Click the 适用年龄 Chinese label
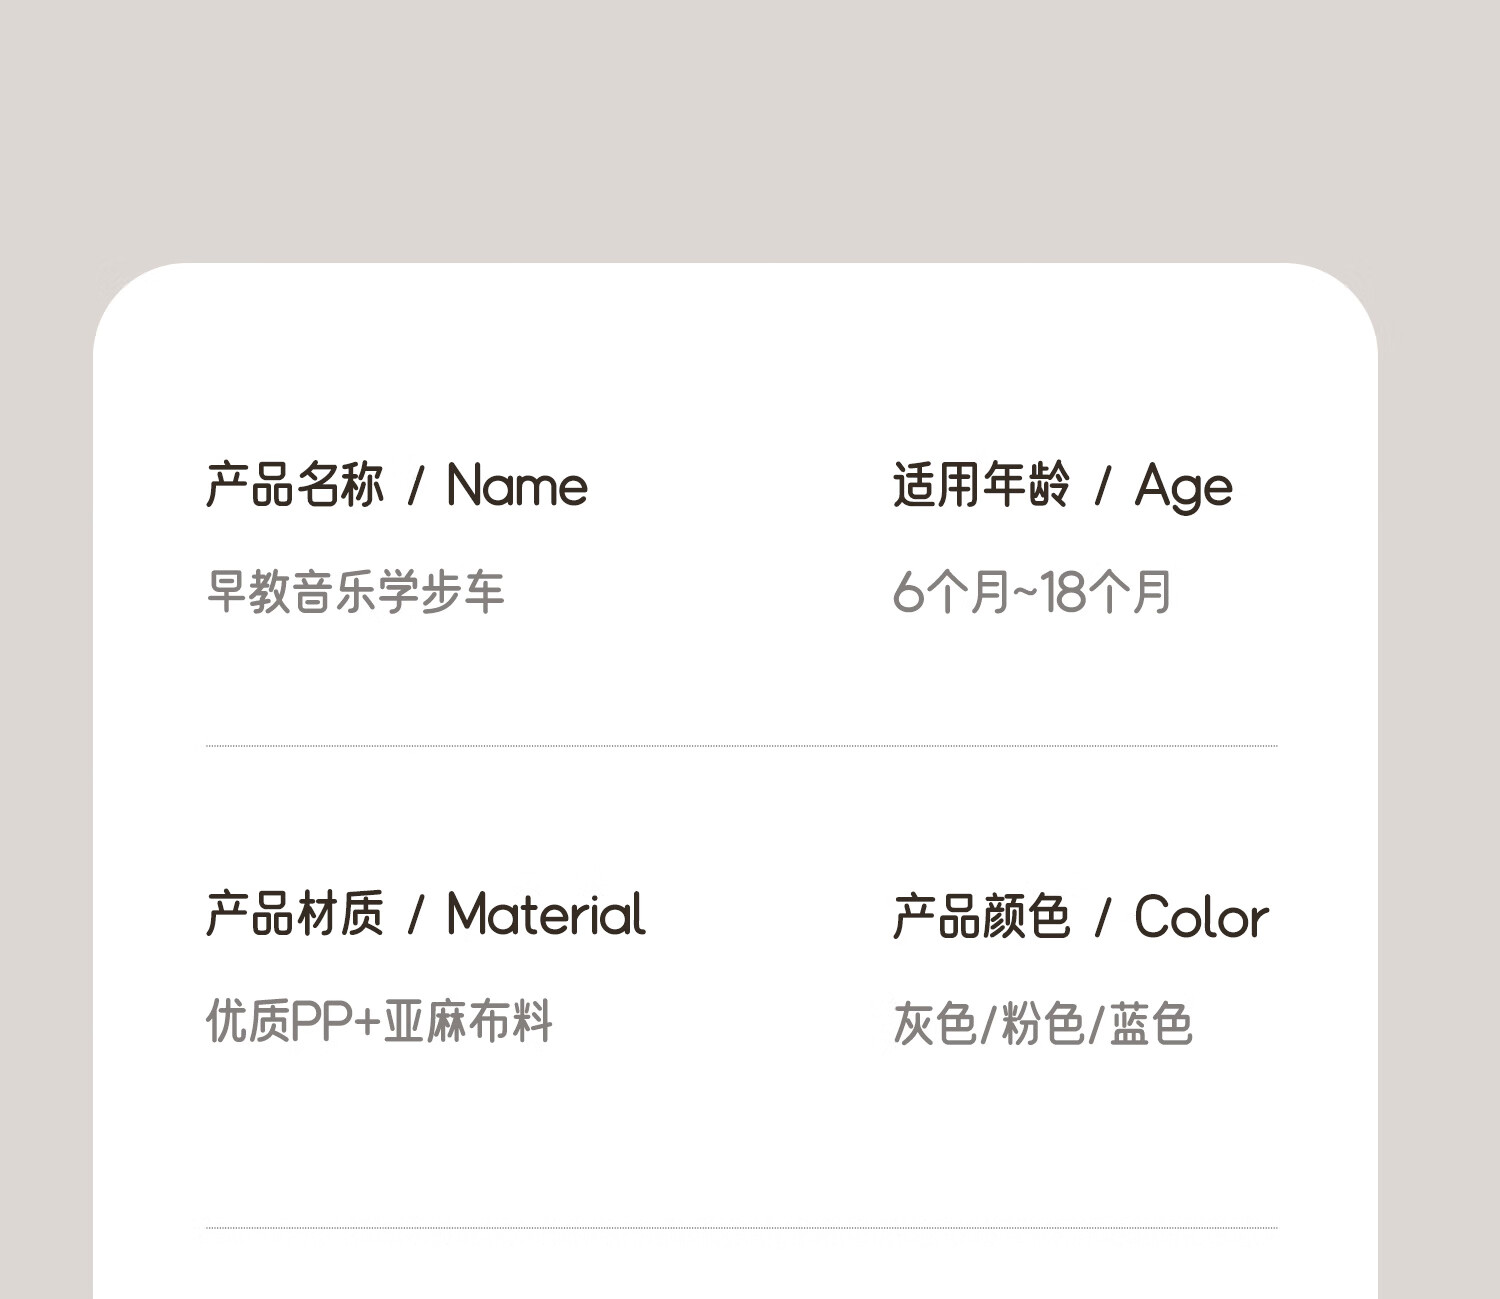 [x=981, y=485]
